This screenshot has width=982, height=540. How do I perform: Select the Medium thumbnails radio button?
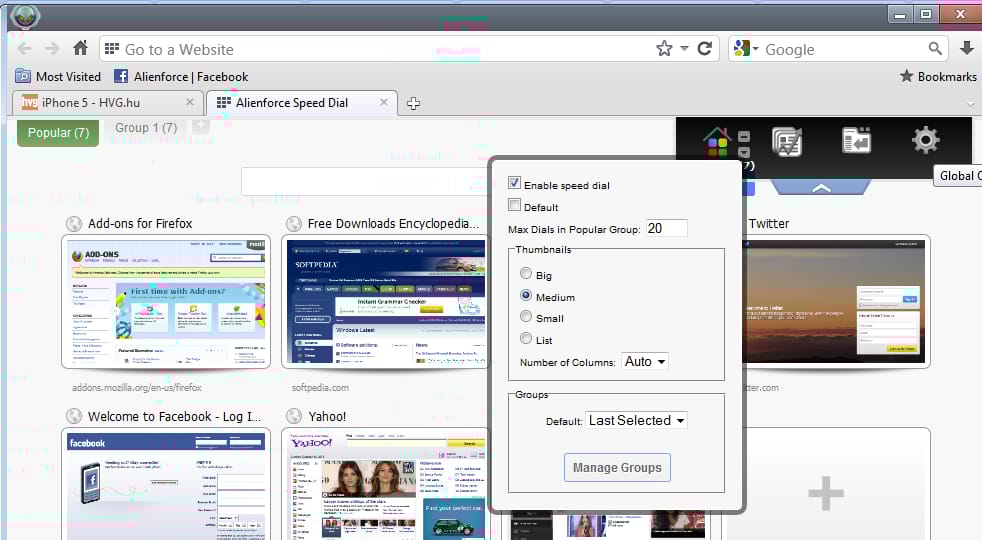[x=526, y=295]
